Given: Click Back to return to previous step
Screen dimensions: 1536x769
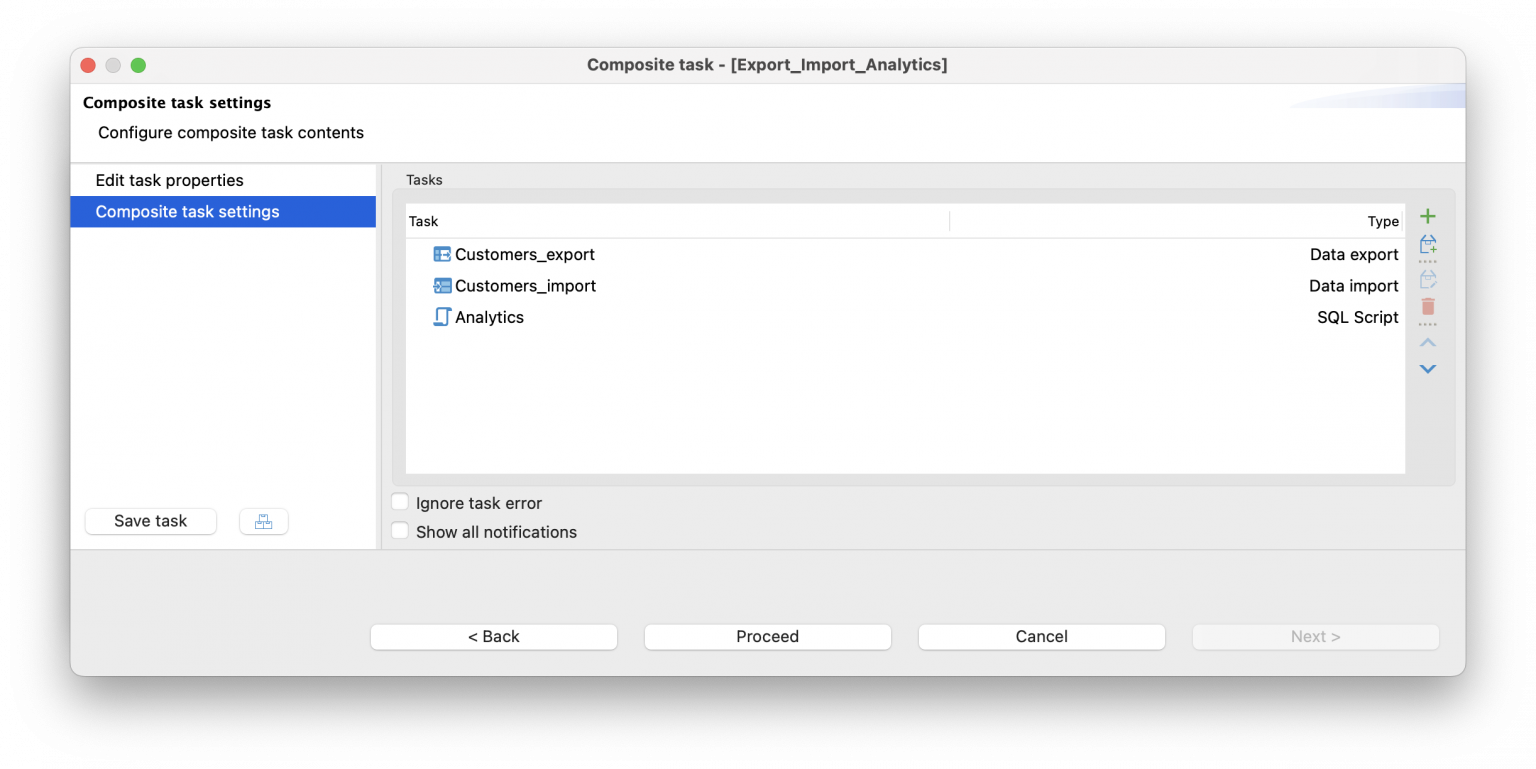Looking at the screenshot, I should tap(493, 636).
